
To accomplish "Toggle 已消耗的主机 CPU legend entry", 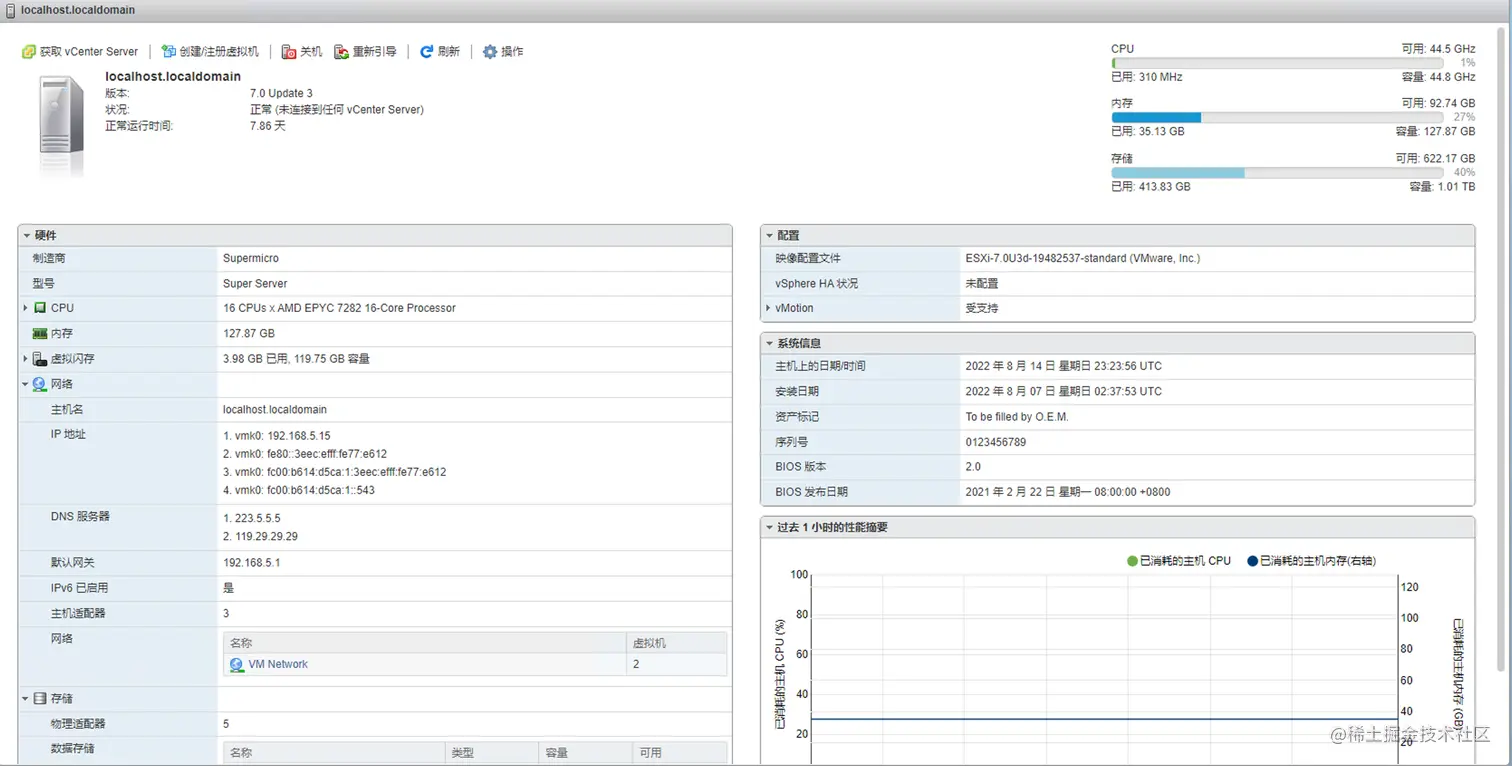I will [1179, 561].
